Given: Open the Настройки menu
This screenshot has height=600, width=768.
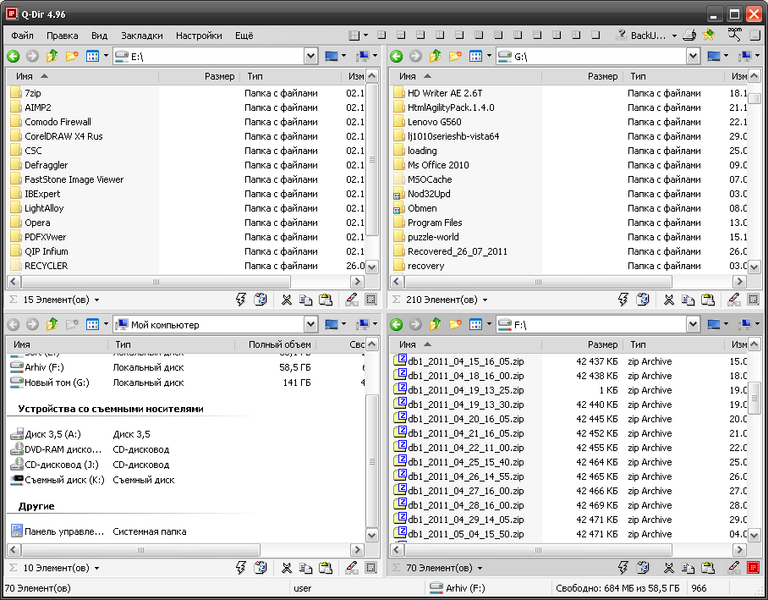Looking at the screenshot, I should pyautogui.click(x=199, y=36).
